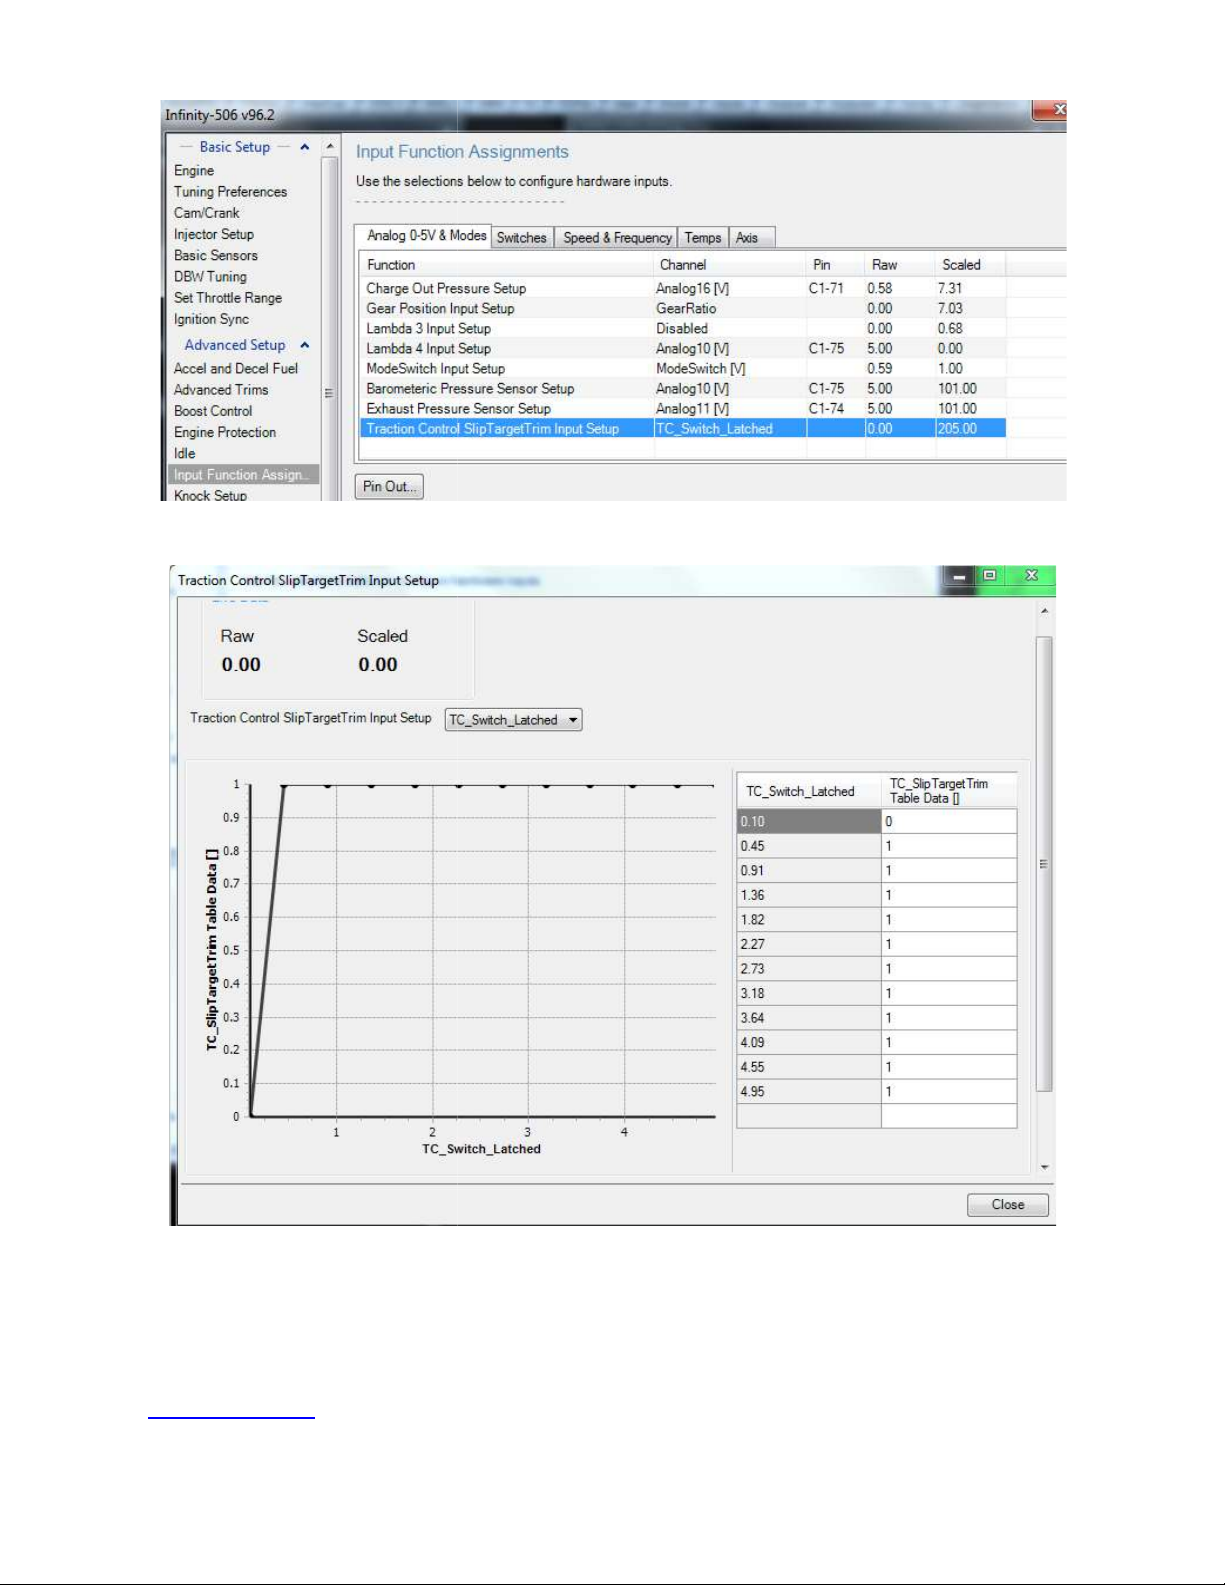This screenshot has height=1585, width=1225.
Task: Open the Axis tab
Action: (x=747, y=238)
